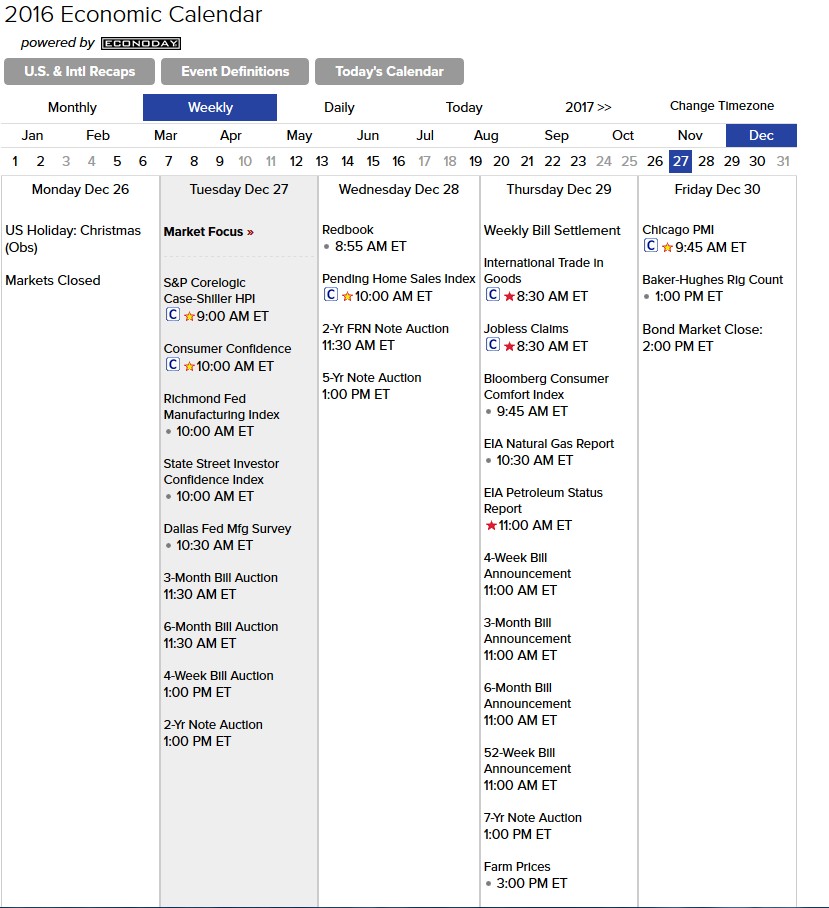
Task: Click the C icon under Jobless Claims
Action: [493, 345]
